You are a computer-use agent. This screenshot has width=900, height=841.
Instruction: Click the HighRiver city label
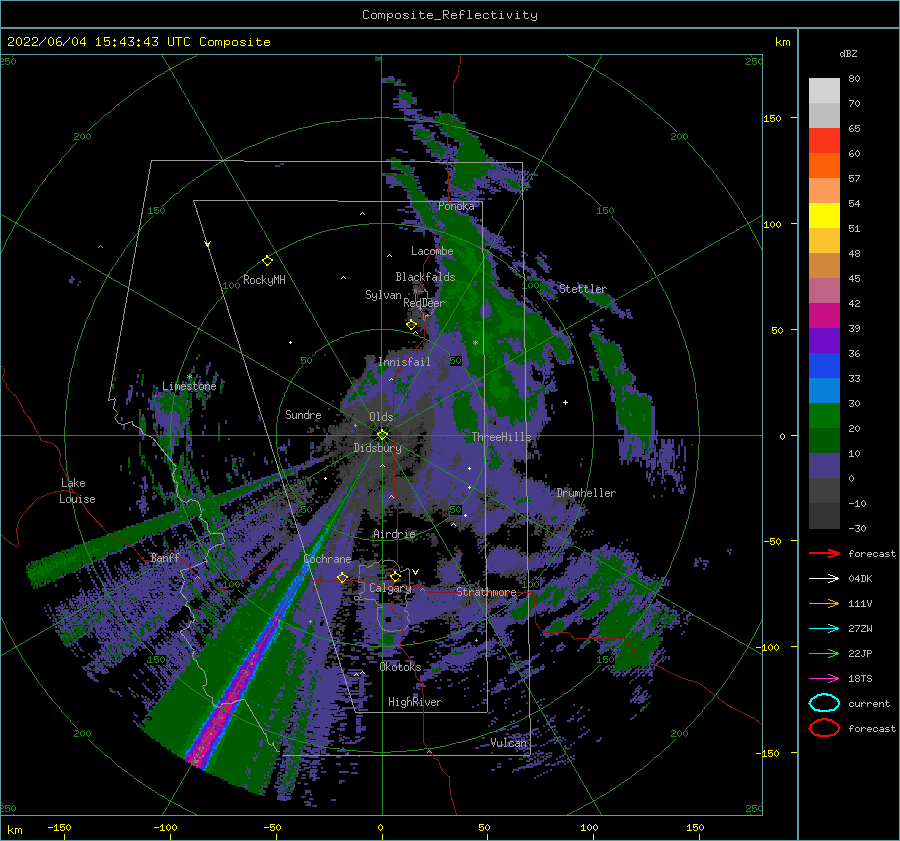pyautogui.click(x=415, y=702)
